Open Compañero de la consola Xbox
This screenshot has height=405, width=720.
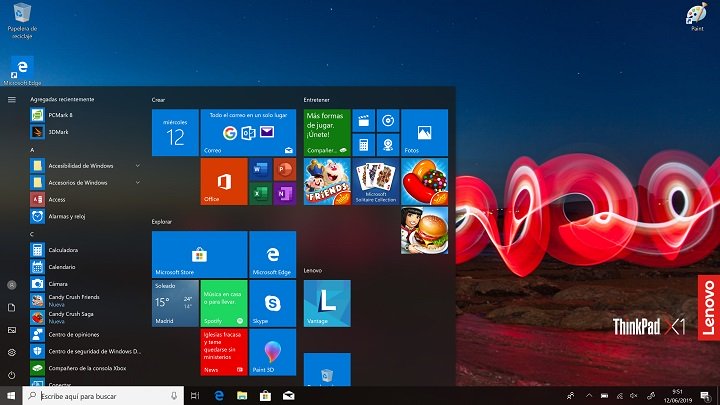click(85, 368)
